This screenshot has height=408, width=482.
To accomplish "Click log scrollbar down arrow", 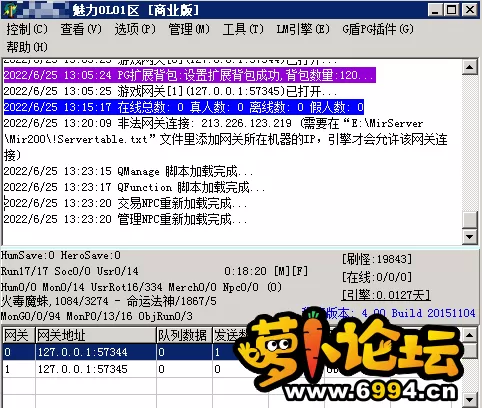I will tap(469, 237).
